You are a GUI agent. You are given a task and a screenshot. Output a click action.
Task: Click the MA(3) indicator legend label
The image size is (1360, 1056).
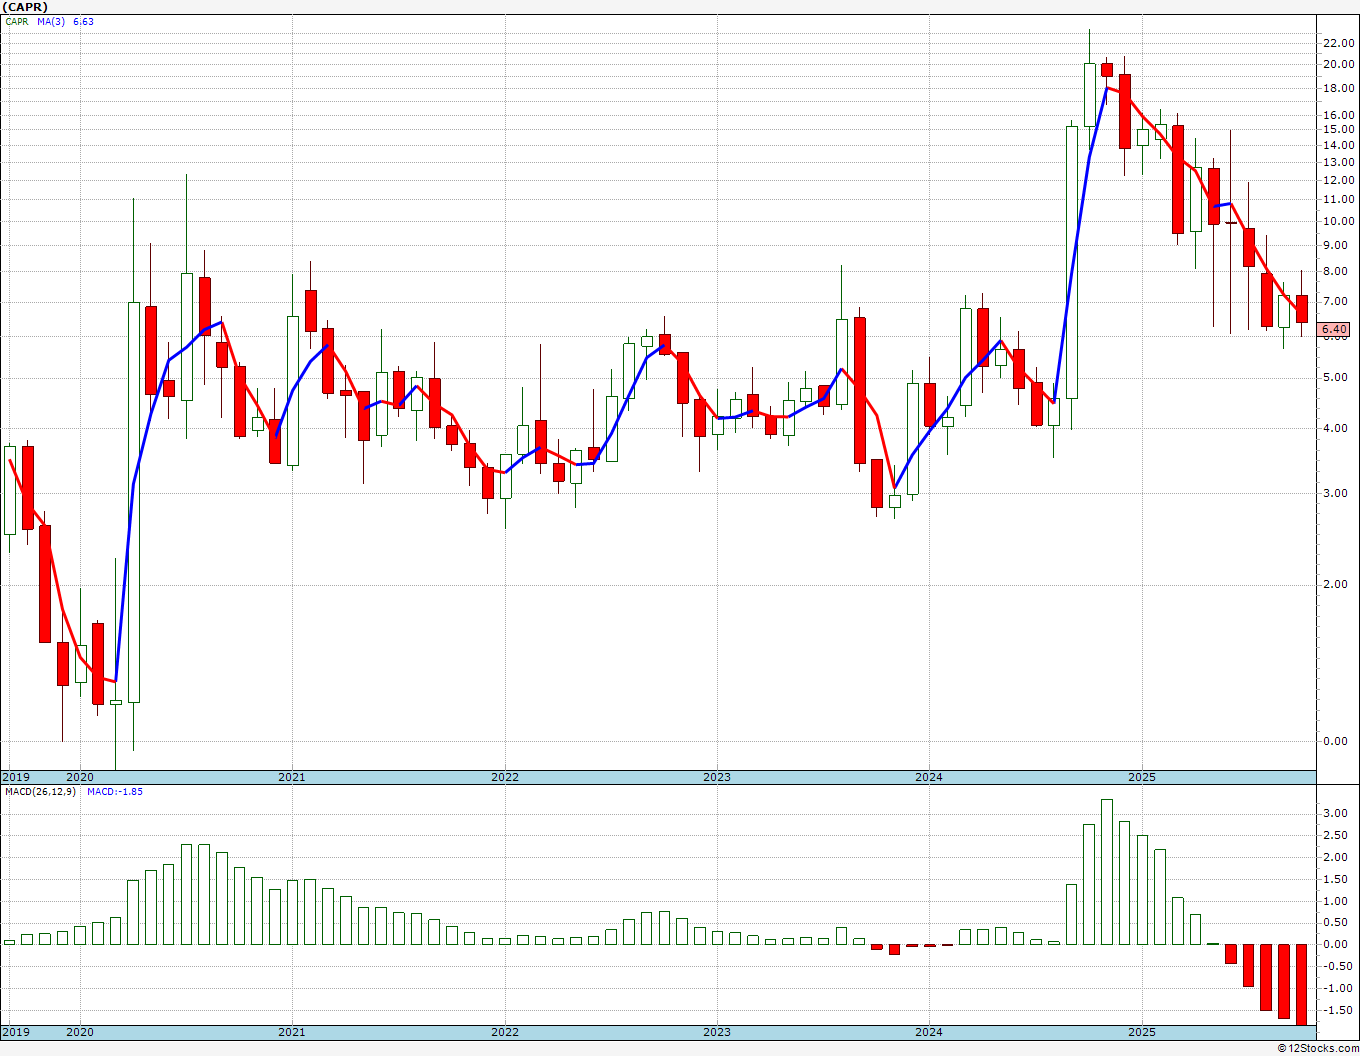pos(52,21)
